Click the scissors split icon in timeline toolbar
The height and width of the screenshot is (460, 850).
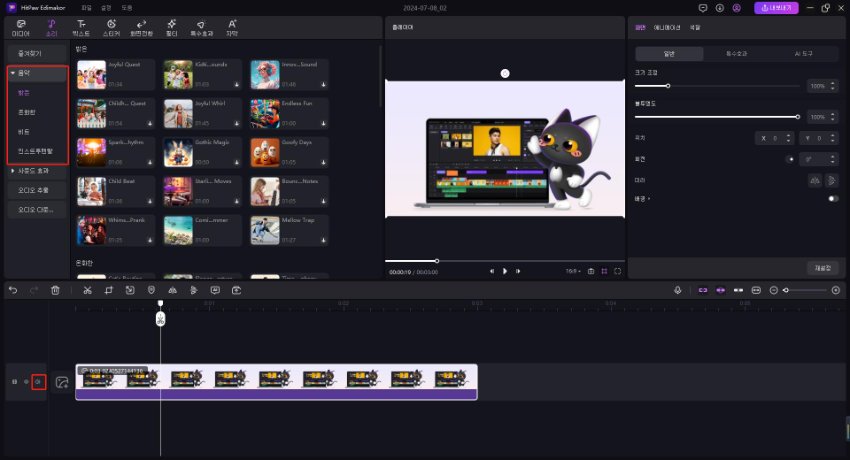(x=87, y=290)
